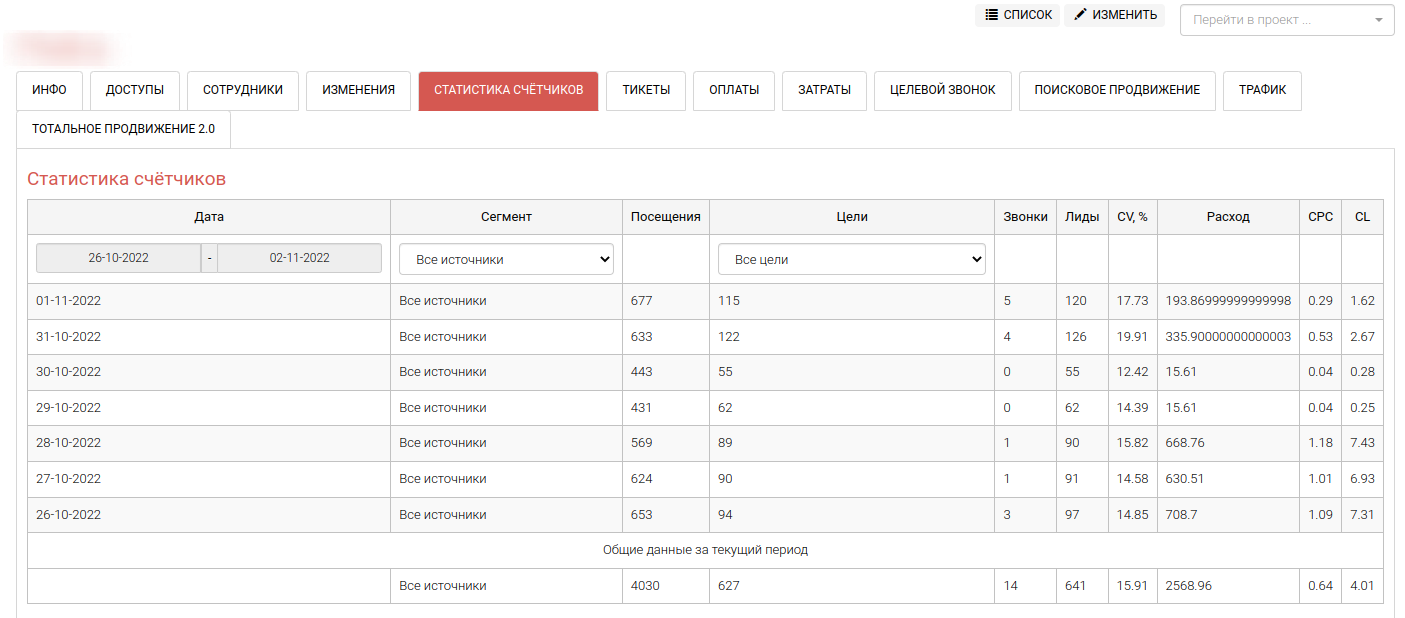Select the ИЗМЕНЕНИЯ tab

[x=358, y=90]
